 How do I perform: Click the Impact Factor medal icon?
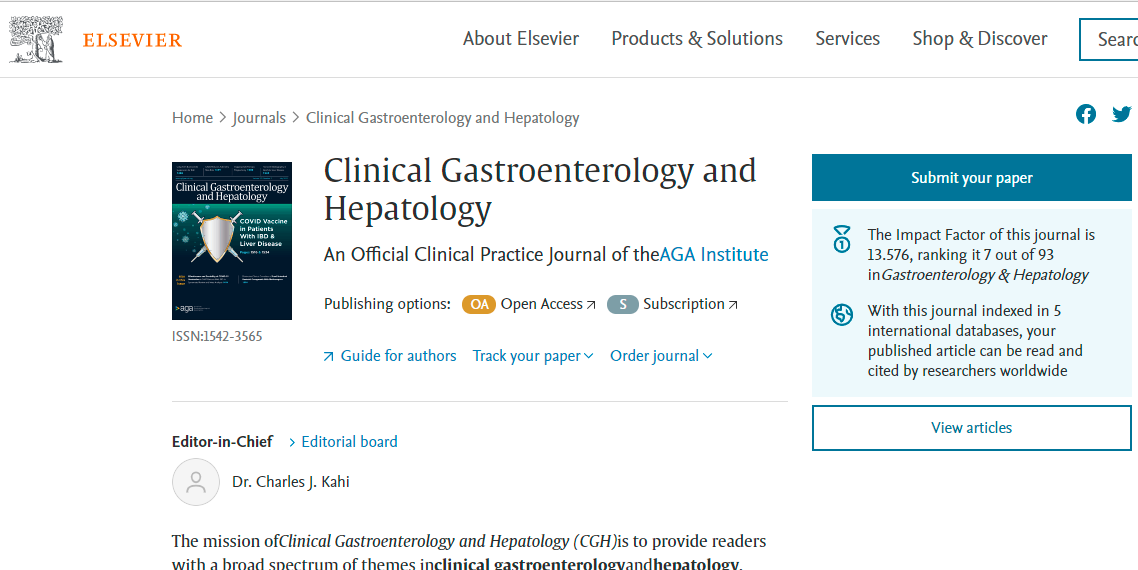[x=842, y=240]
